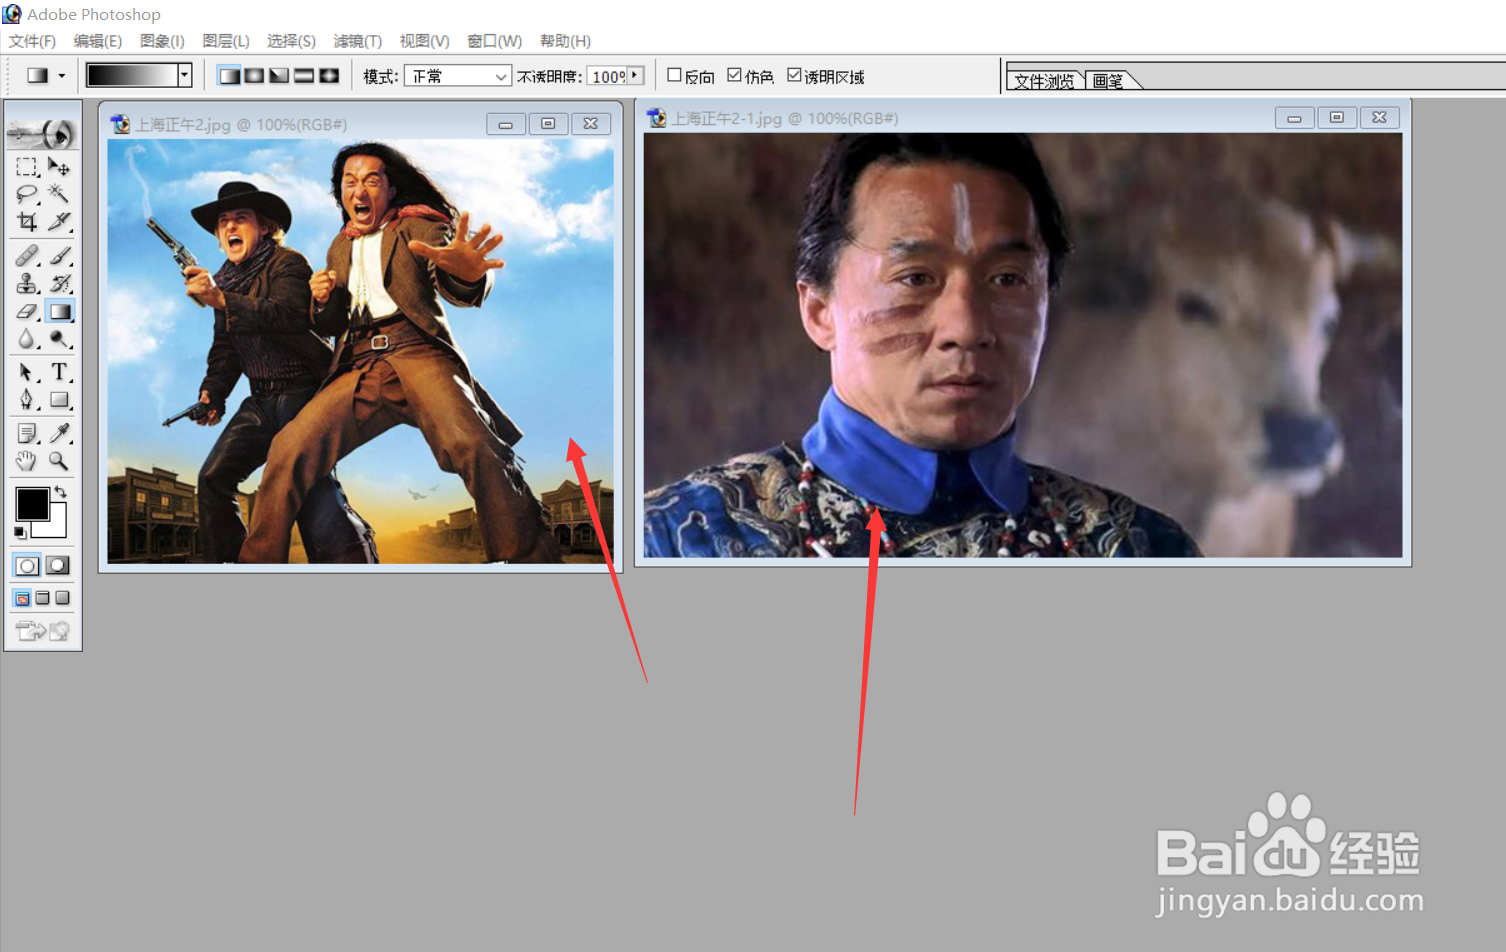Viewport: 1506px width, 952px height.
Task: Select the Angle gradient style
Action: (x=279, y=76)
